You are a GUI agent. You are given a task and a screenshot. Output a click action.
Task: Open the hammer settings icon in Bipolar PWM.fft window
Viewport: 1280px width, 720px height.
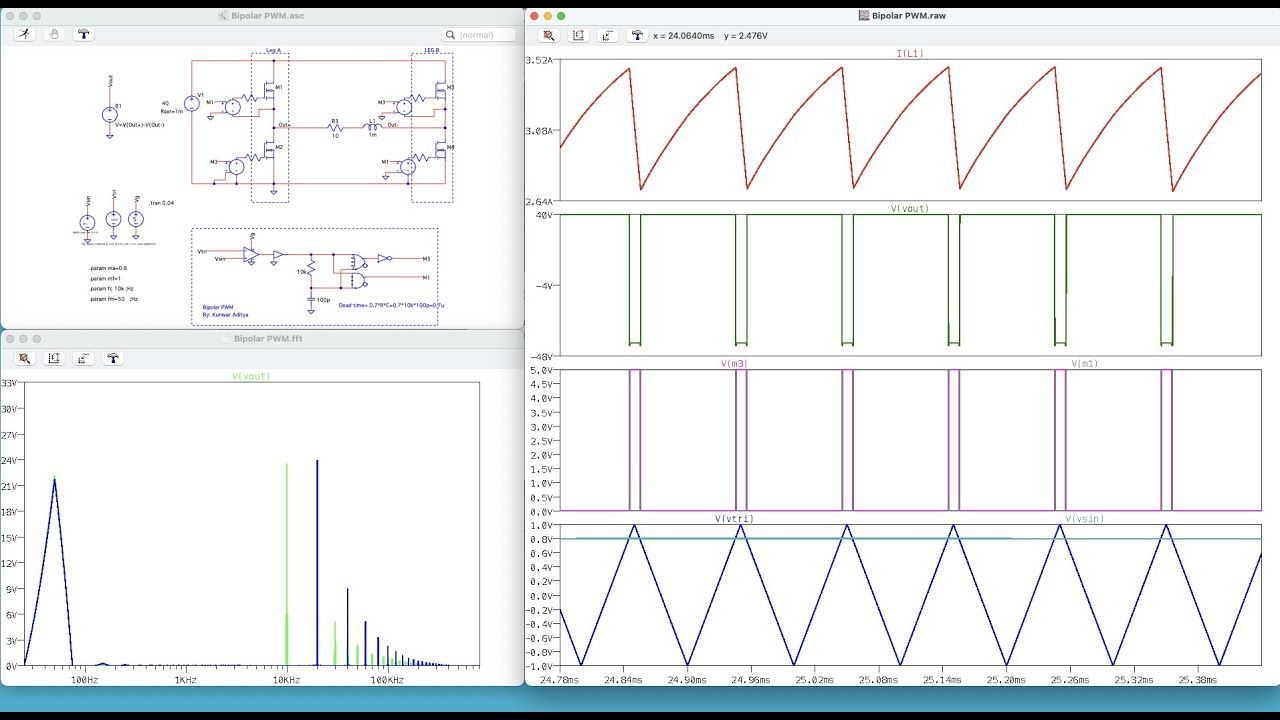click(x=113, y=358)
